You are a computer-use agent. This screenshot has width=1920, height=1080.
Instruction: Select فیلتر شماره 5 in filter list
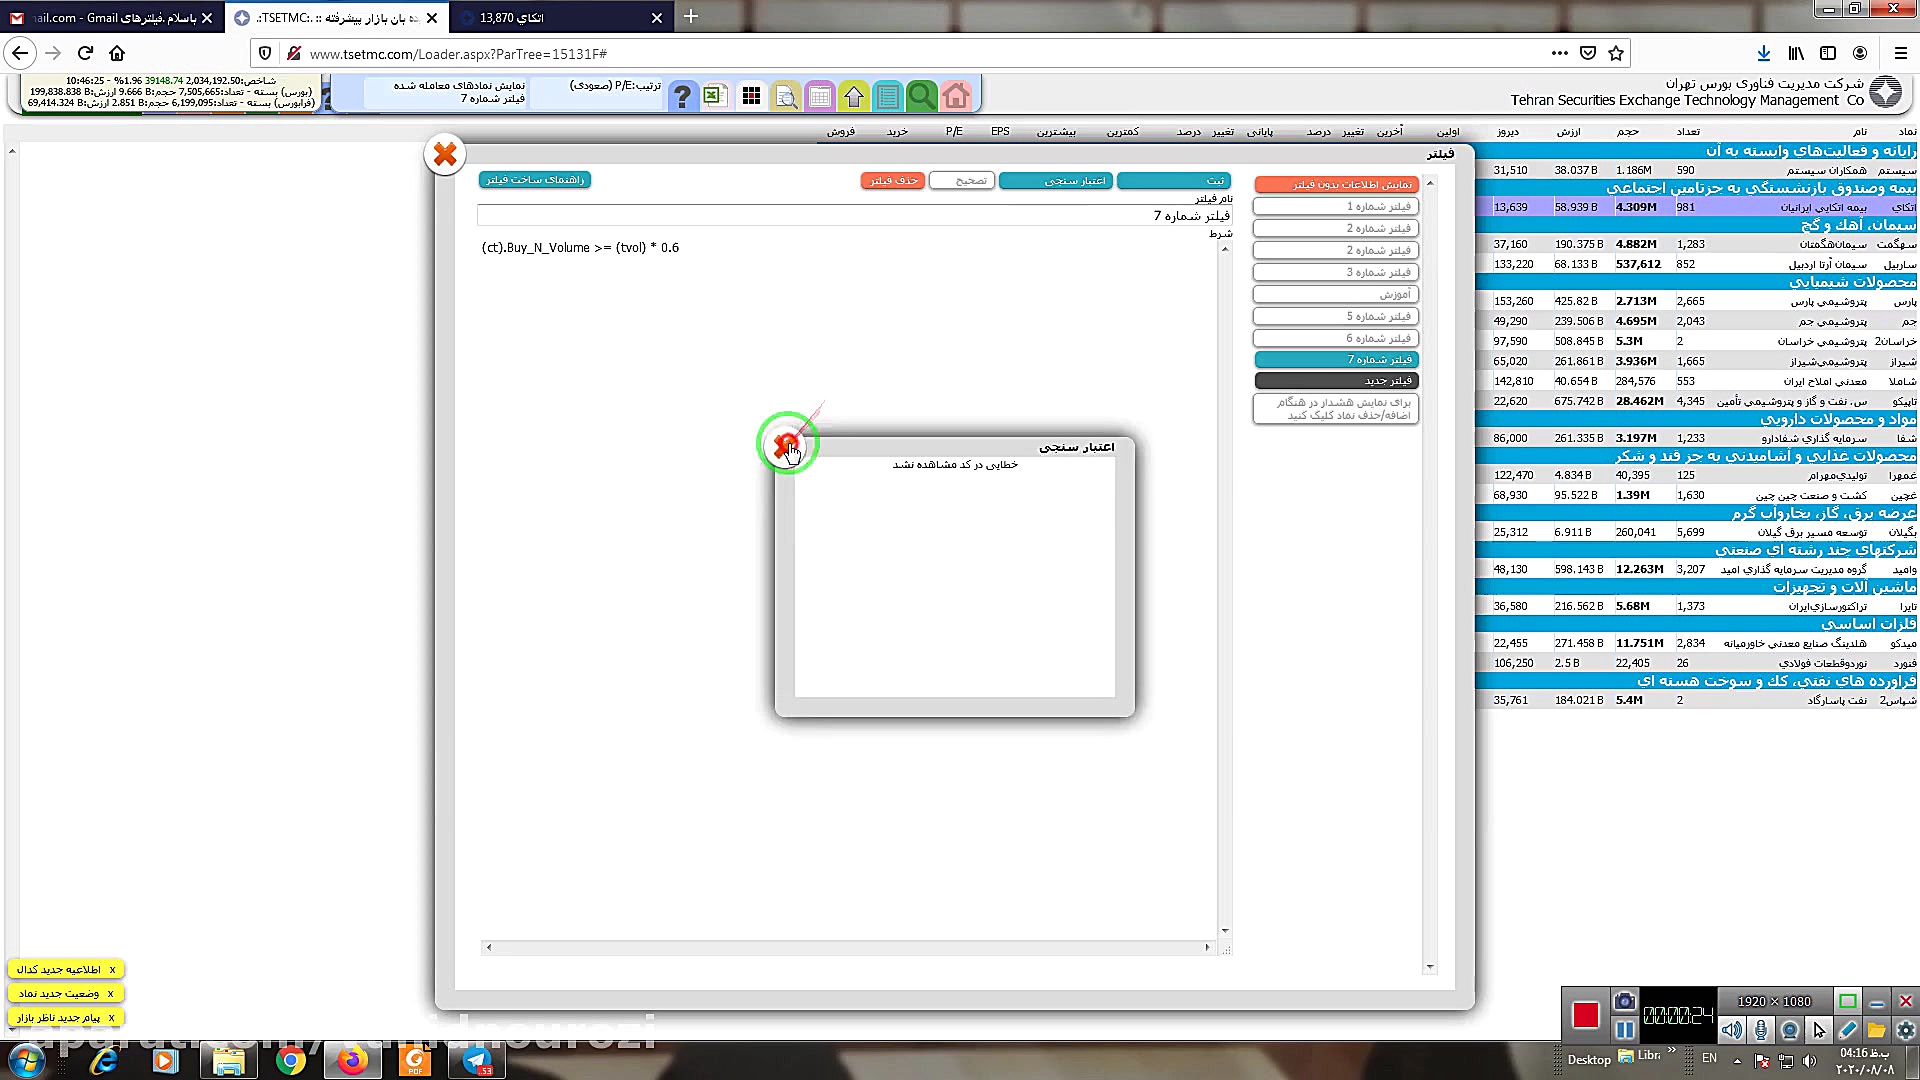point(1336,316)
